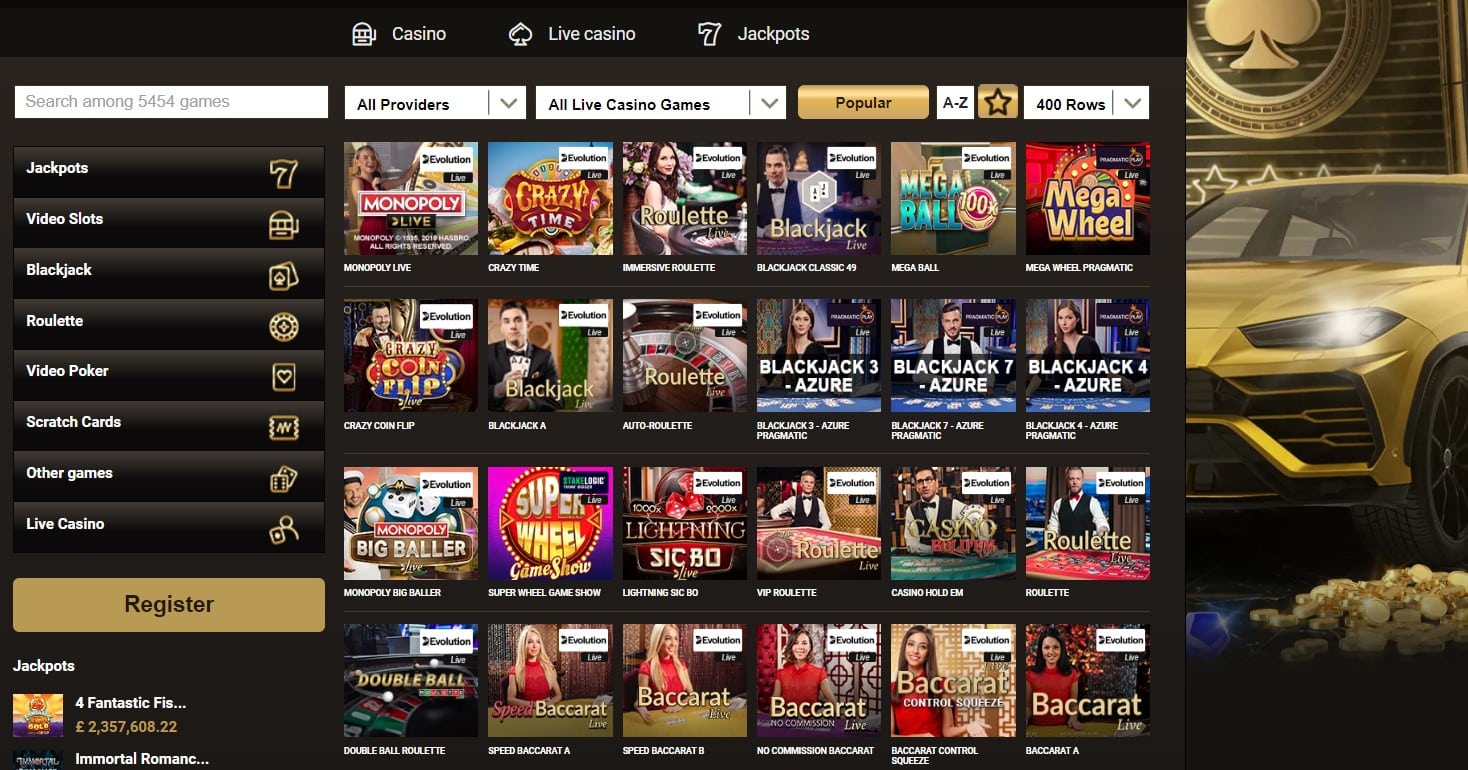1468x770 pixels.
Task: Toggle the favorites star filter
Action: 998,102
